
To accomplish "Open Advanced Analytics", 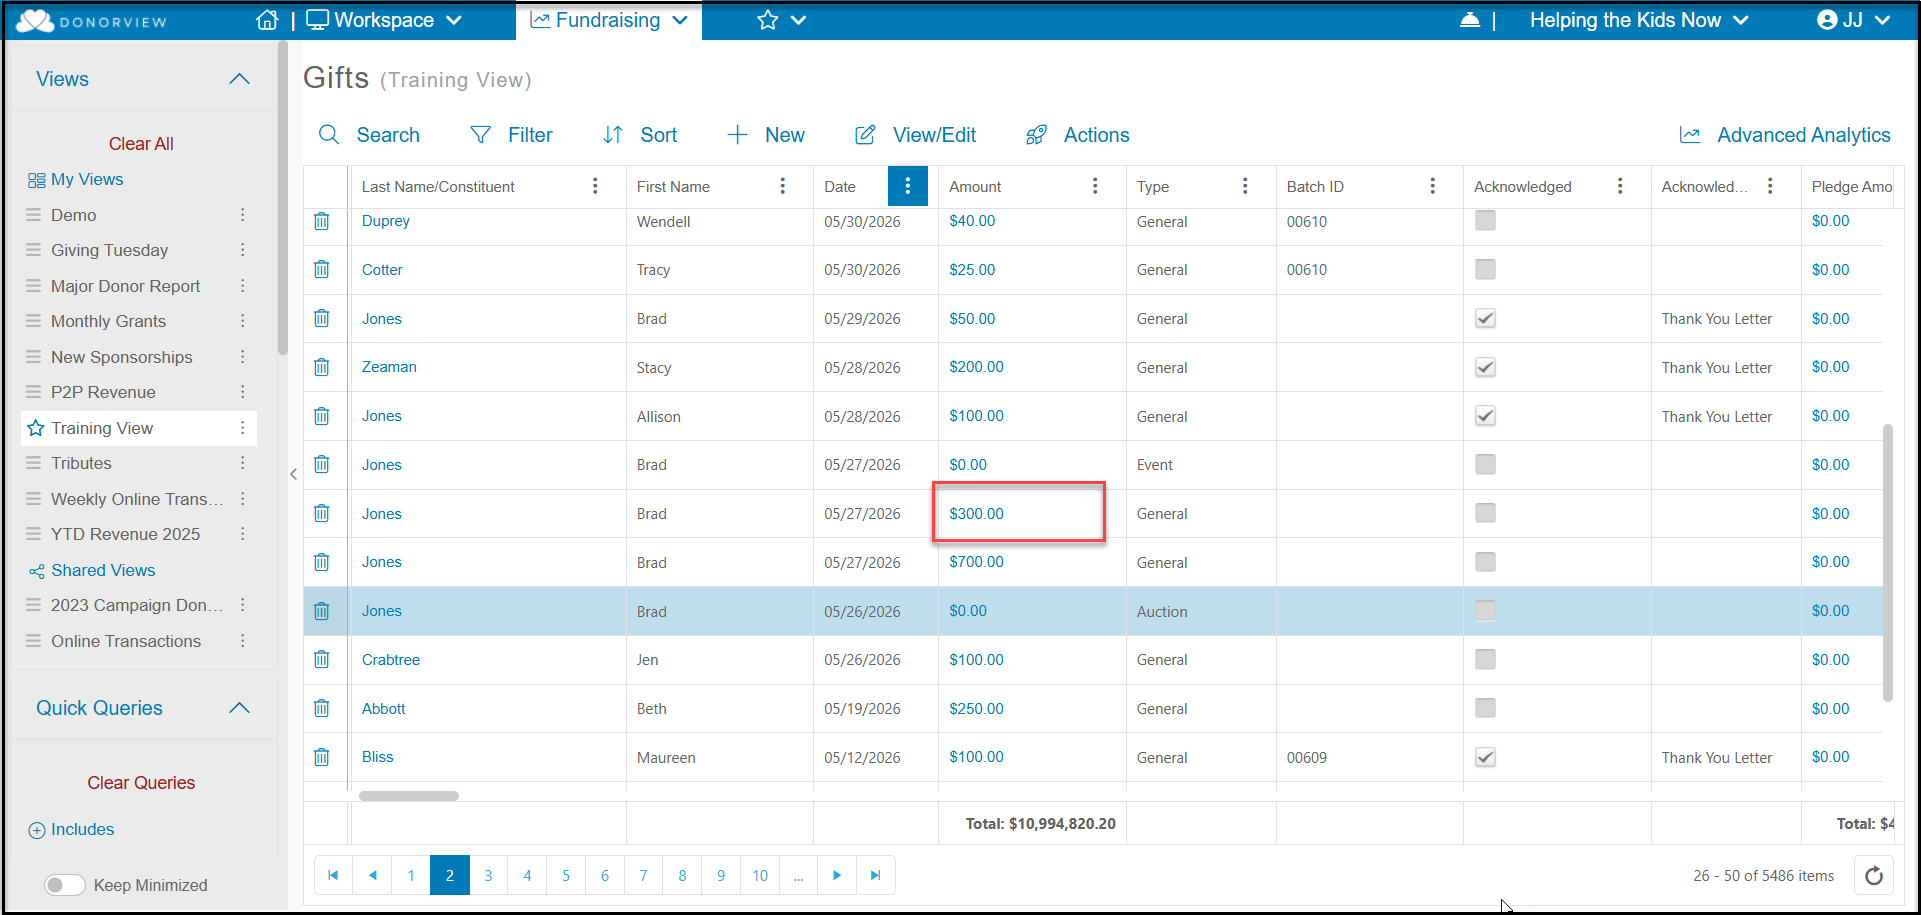I will pos(1785,135).
